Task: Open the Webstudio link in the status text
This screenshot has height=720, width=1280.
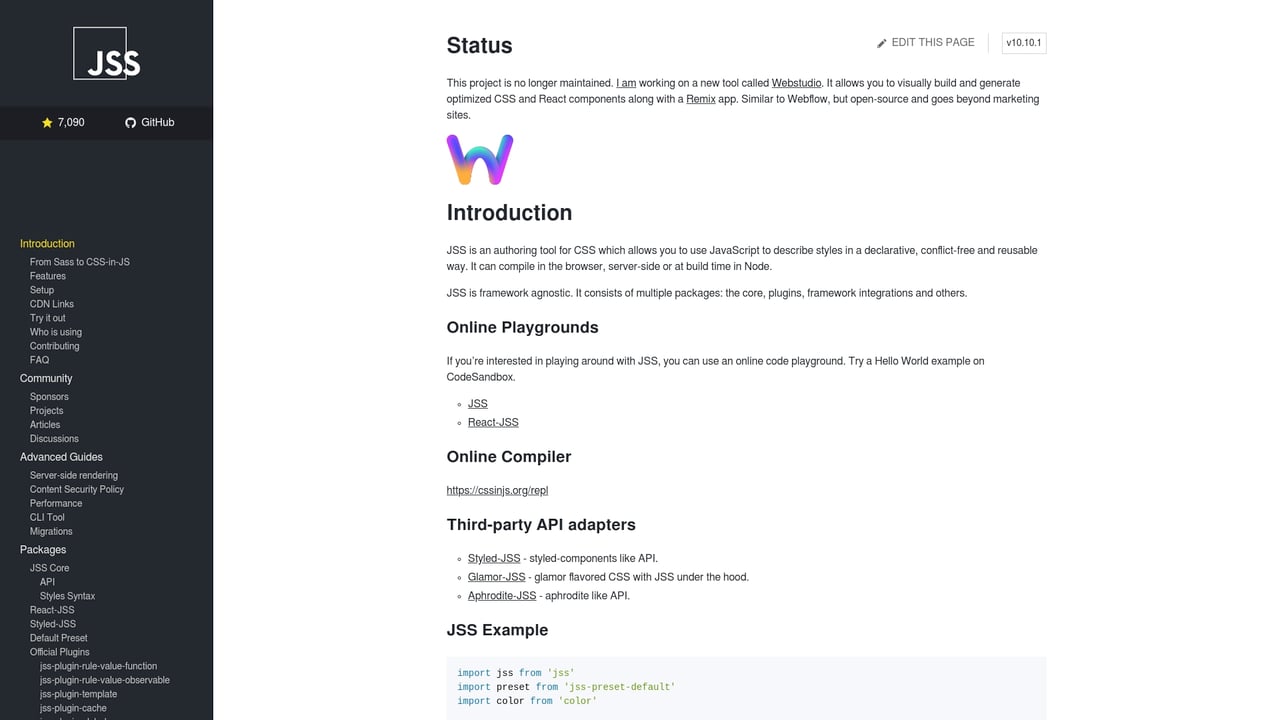Action: click(796, 82)
